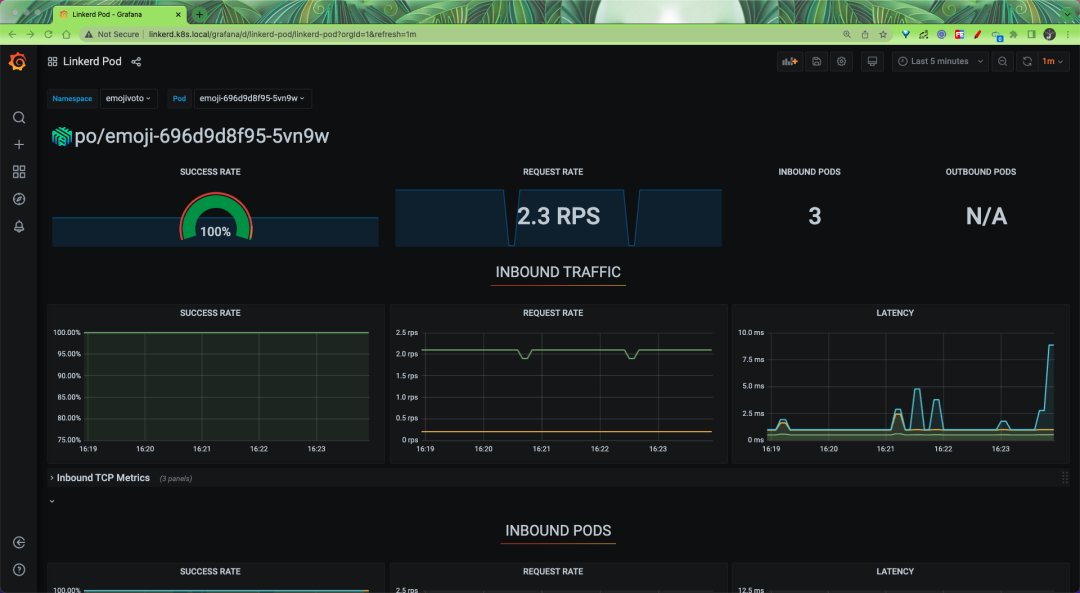Click the 100% success gauge
Image resolution: width=1080 pixels, height=593 pixels.
216,219
